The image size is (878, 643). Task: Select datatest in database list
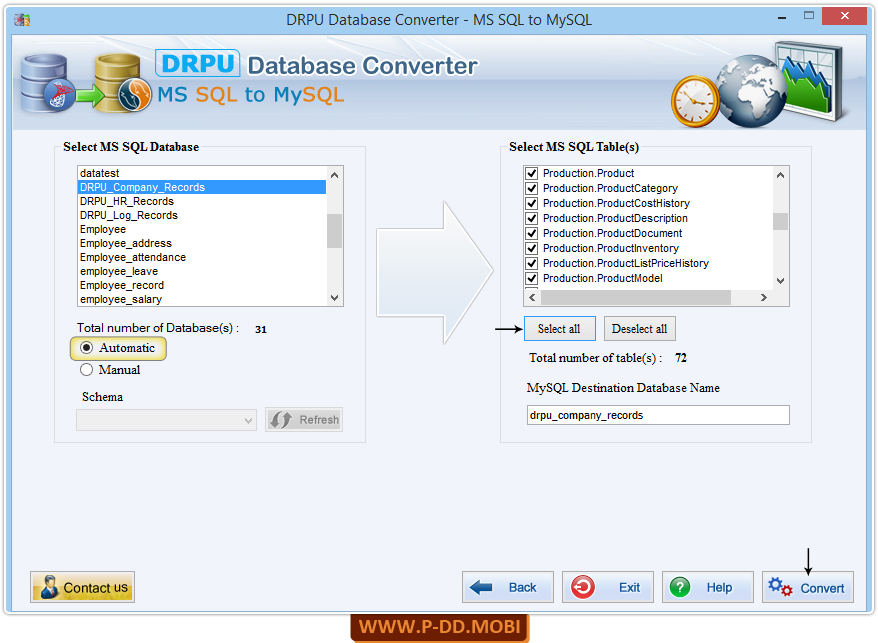coord(202,173)
